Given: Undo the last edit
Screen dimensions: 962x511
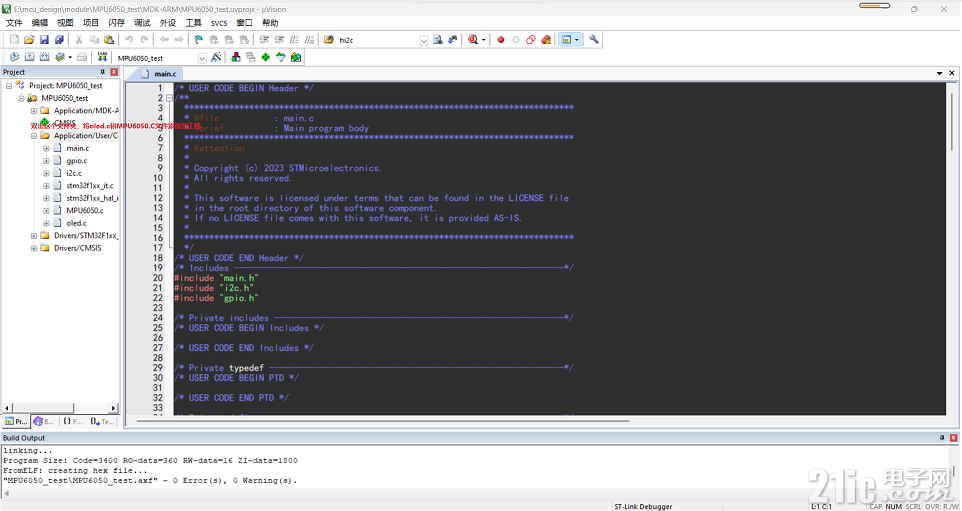Looking at the screenshot, I should click(x=129, y=40).
